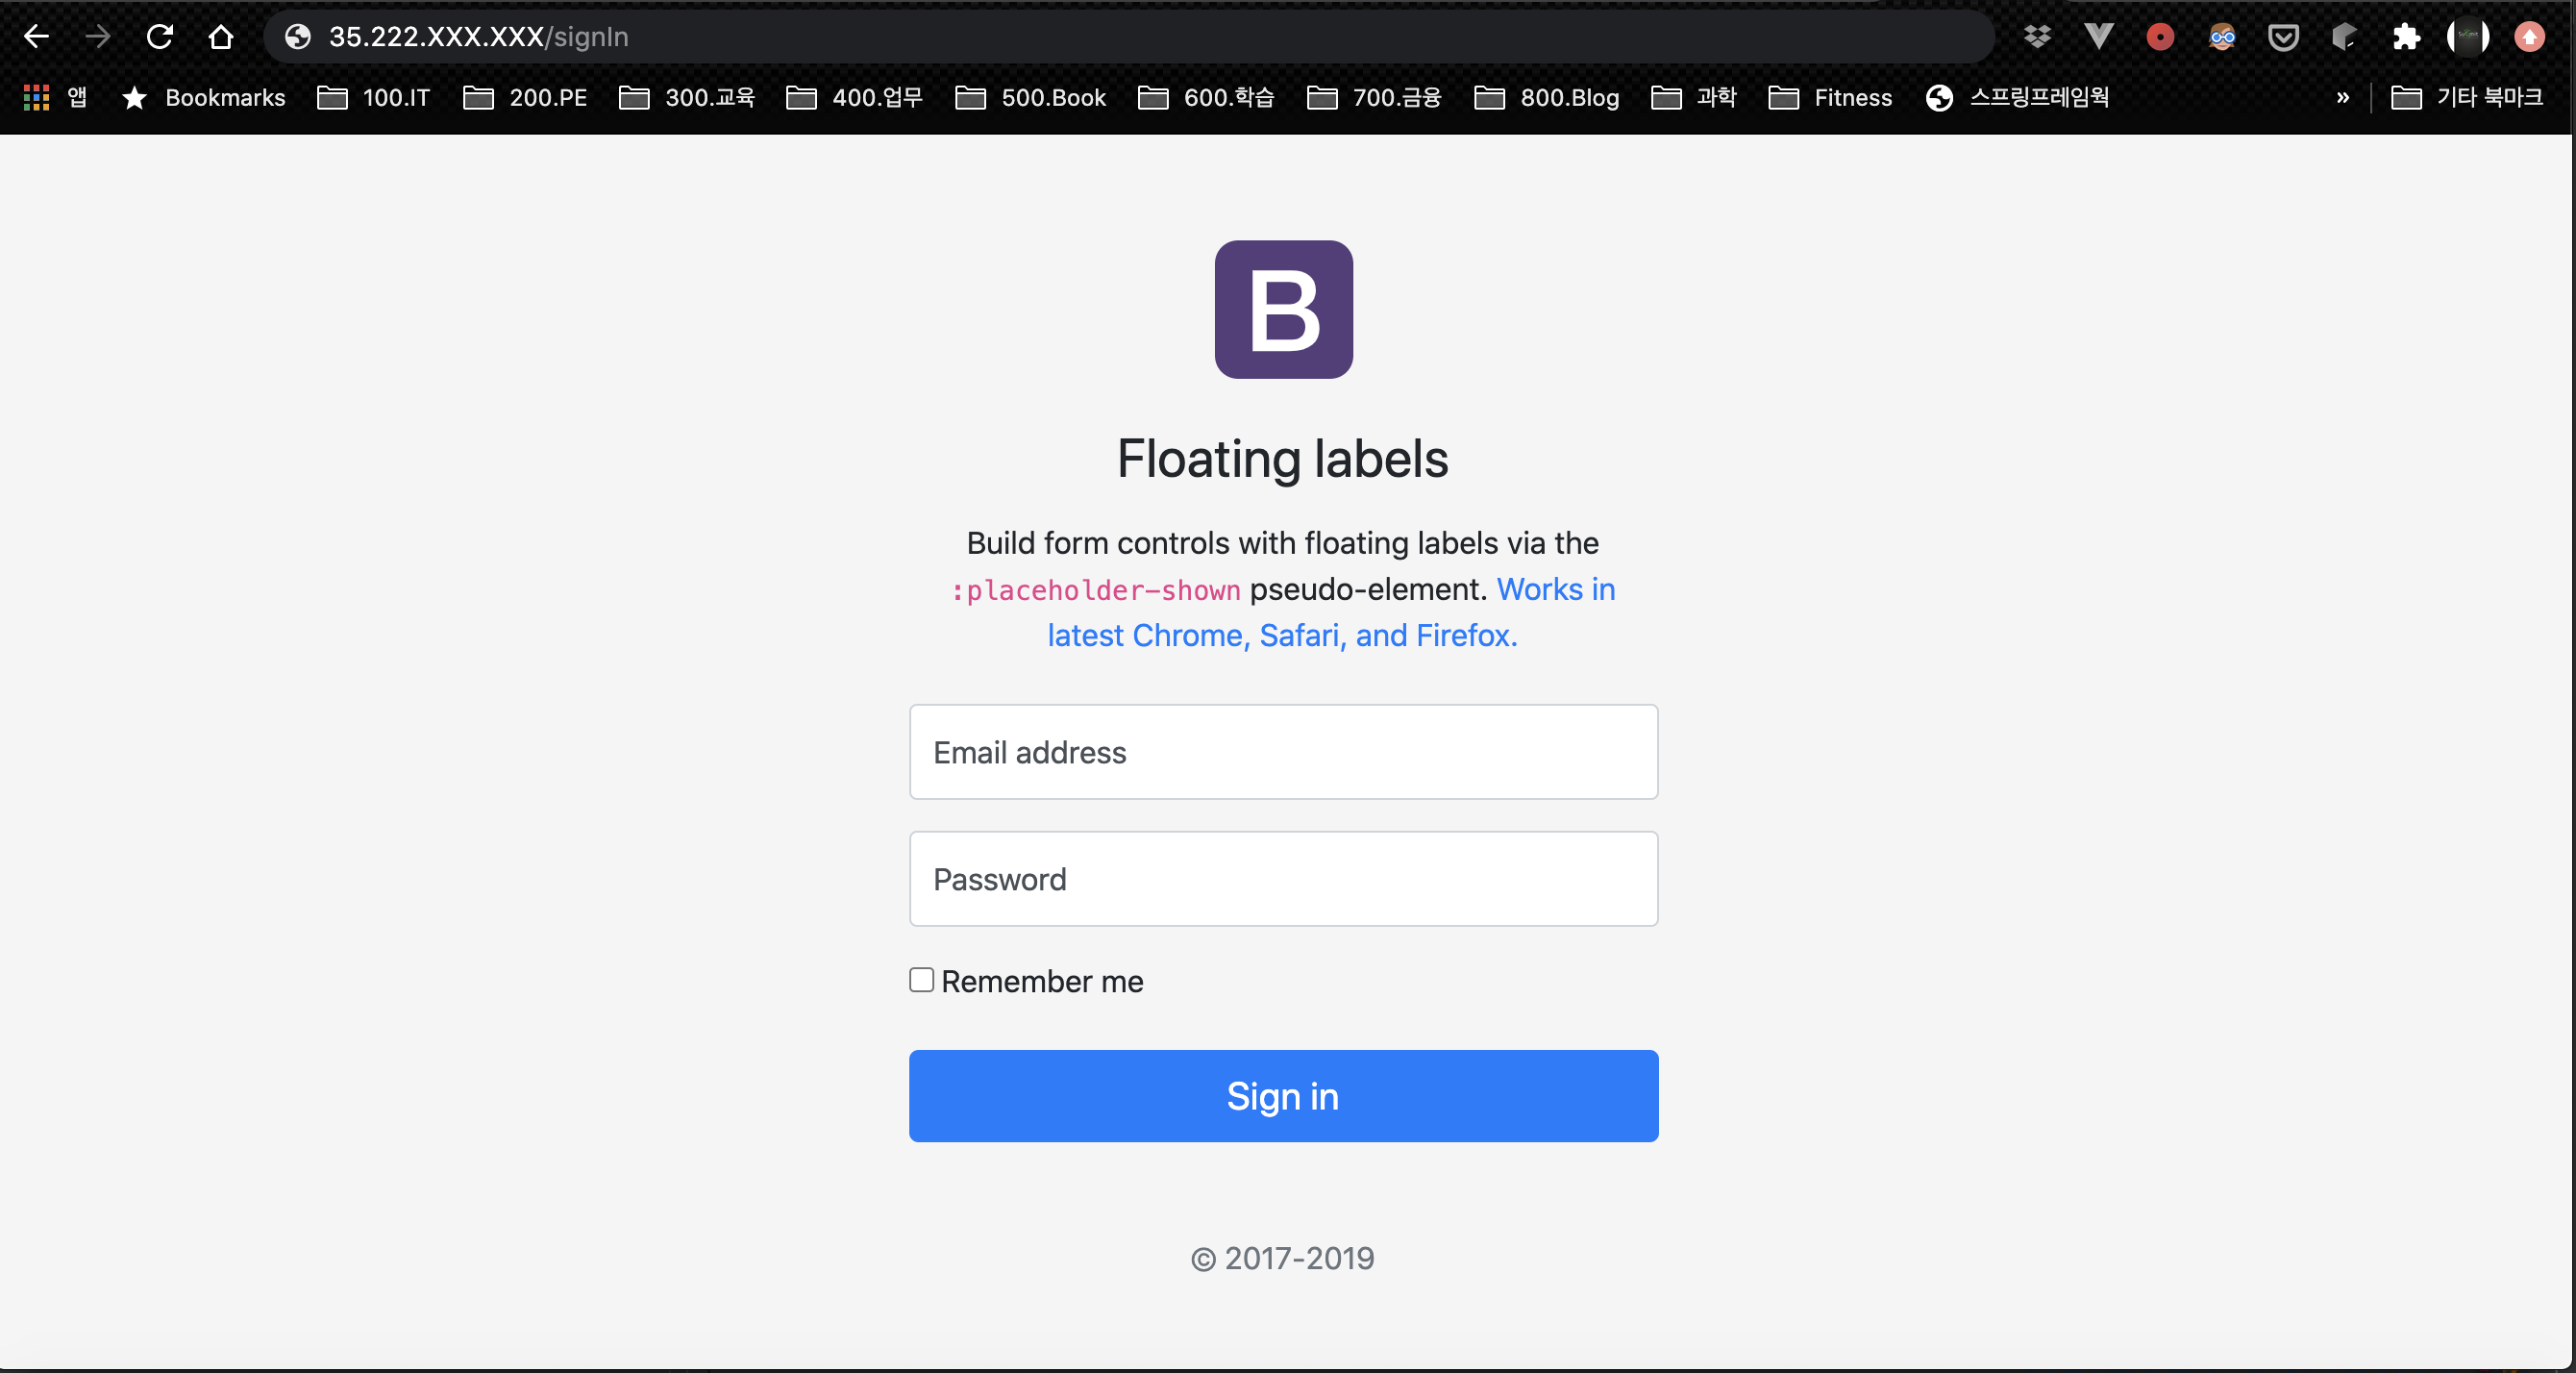Open the 과학 bookmark folder

tap(1694, 97)
